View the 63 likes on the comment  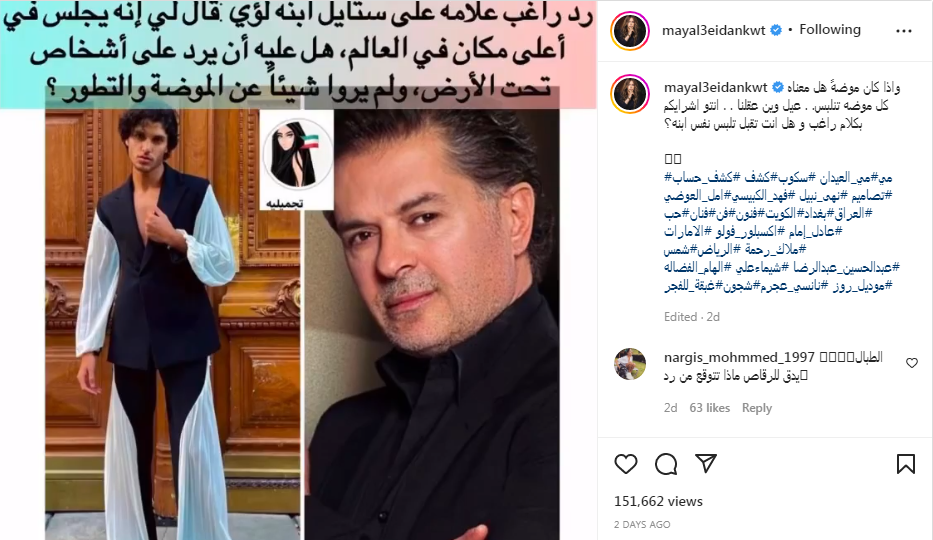[709, 408]
